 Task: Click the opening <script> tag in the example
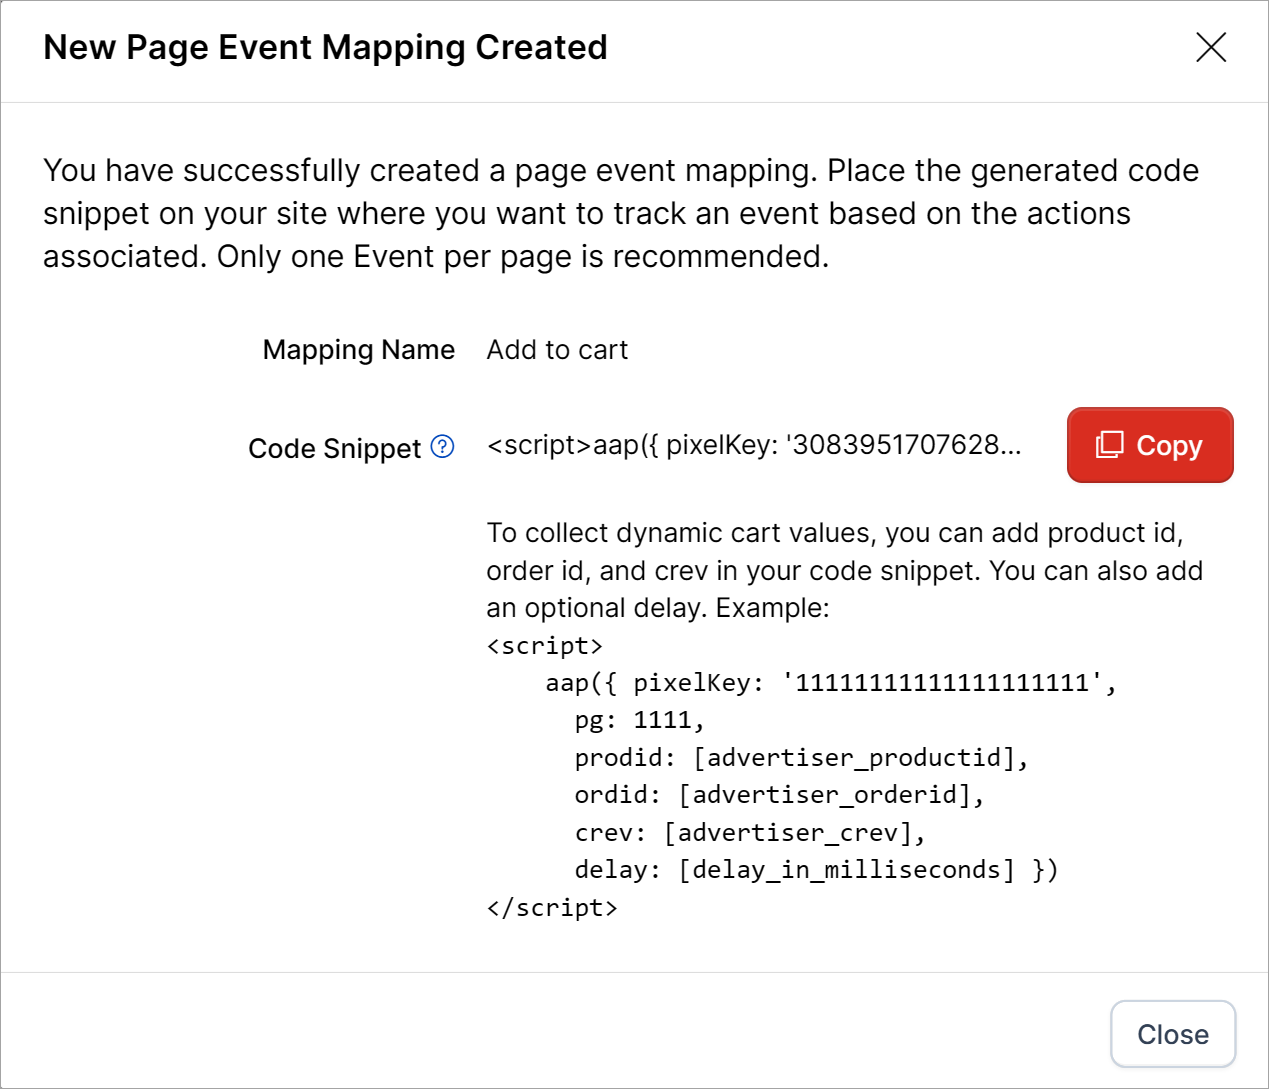[x=545, y=646]
